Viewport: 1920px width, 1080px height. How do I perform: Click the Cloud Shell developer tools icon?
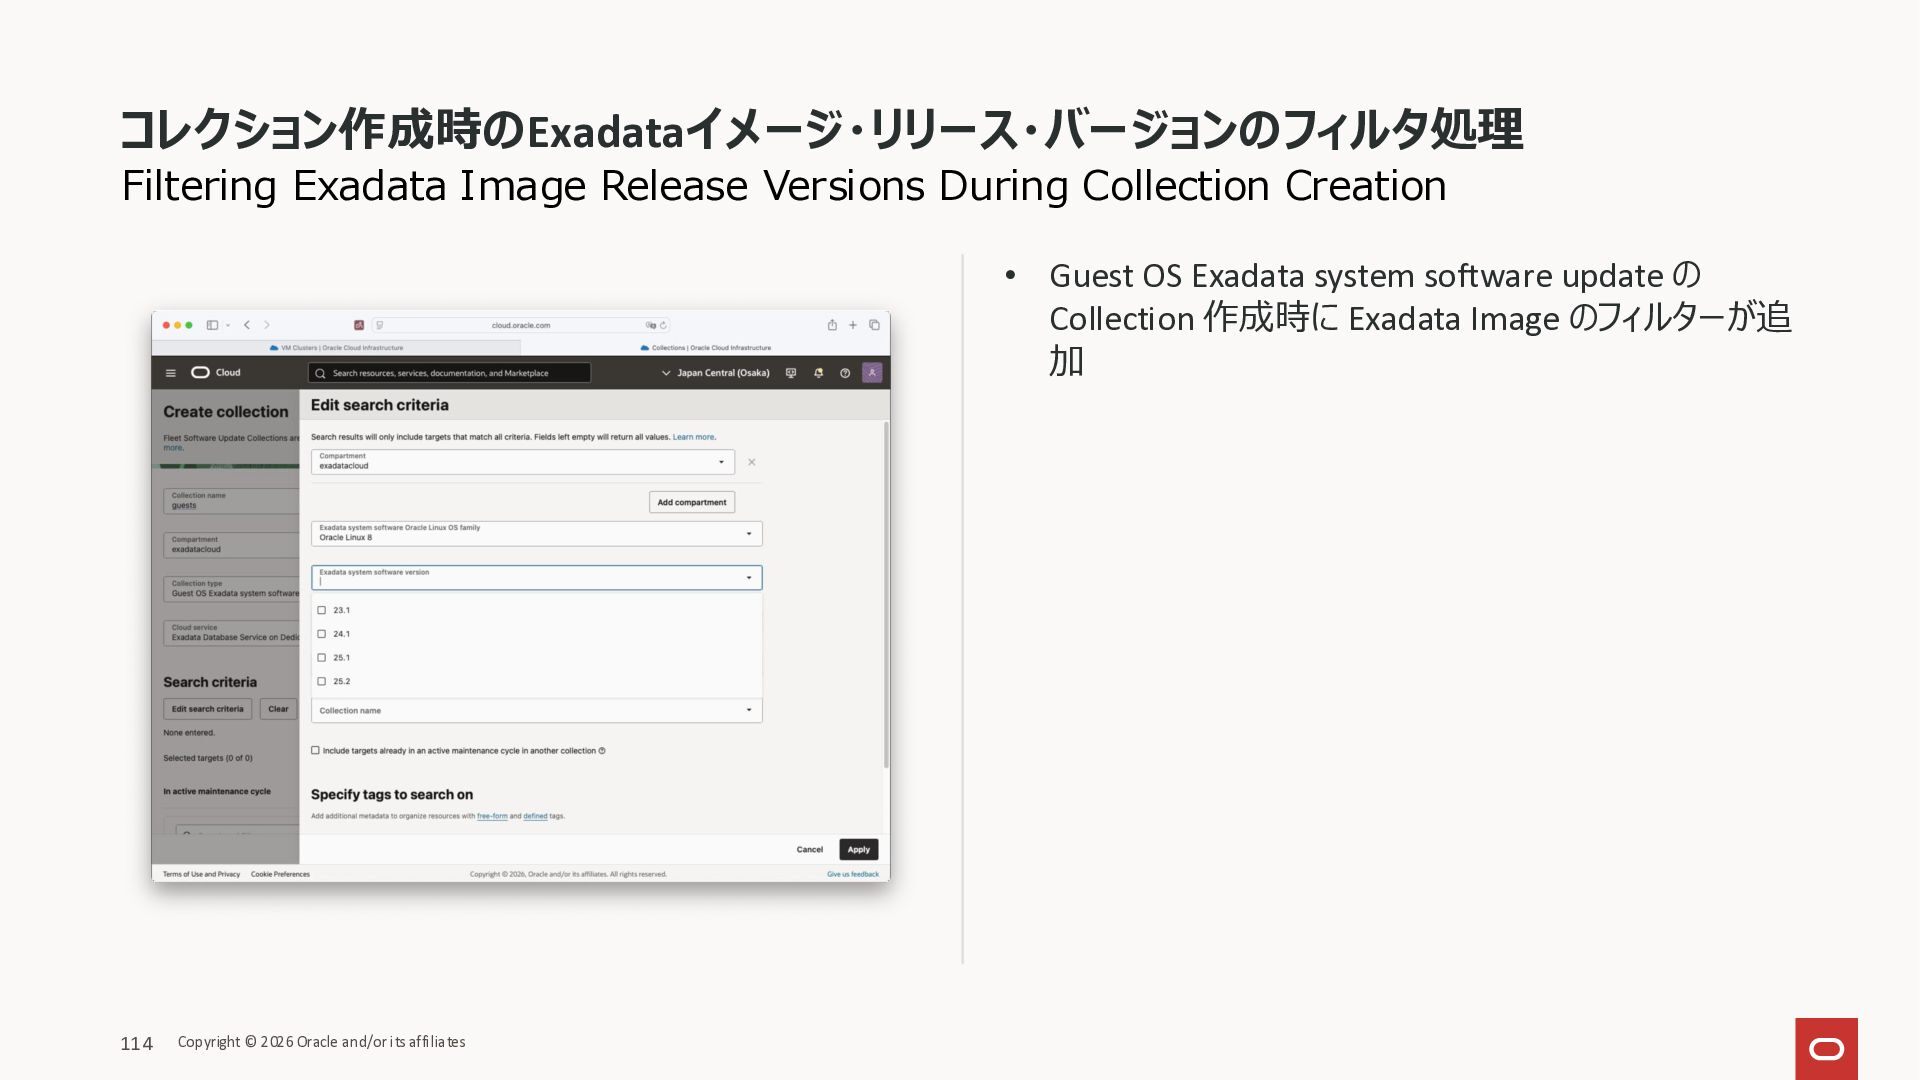(x=791, y=373)
